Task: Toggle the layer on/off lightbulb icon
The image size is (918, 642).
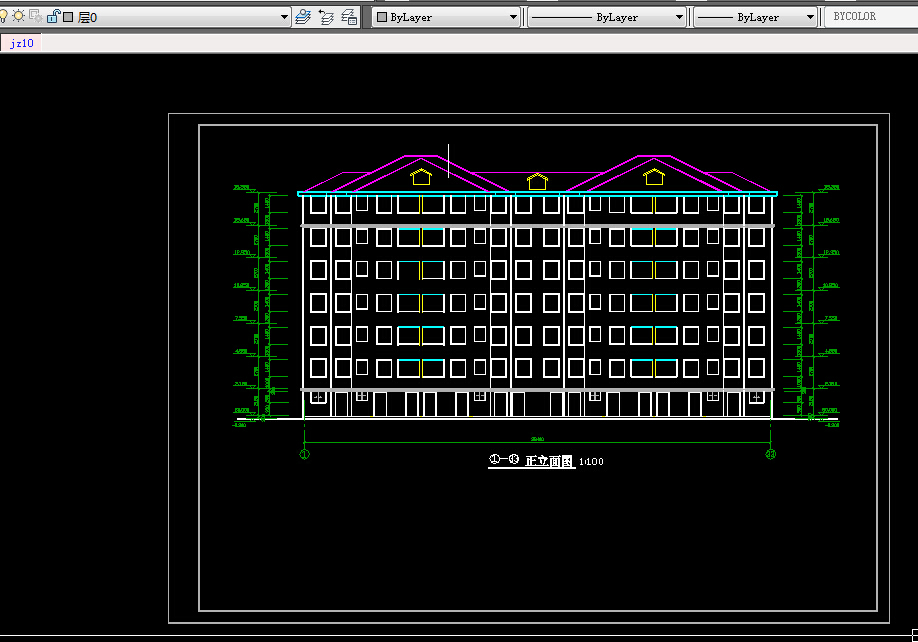Action: coord(3,16)
